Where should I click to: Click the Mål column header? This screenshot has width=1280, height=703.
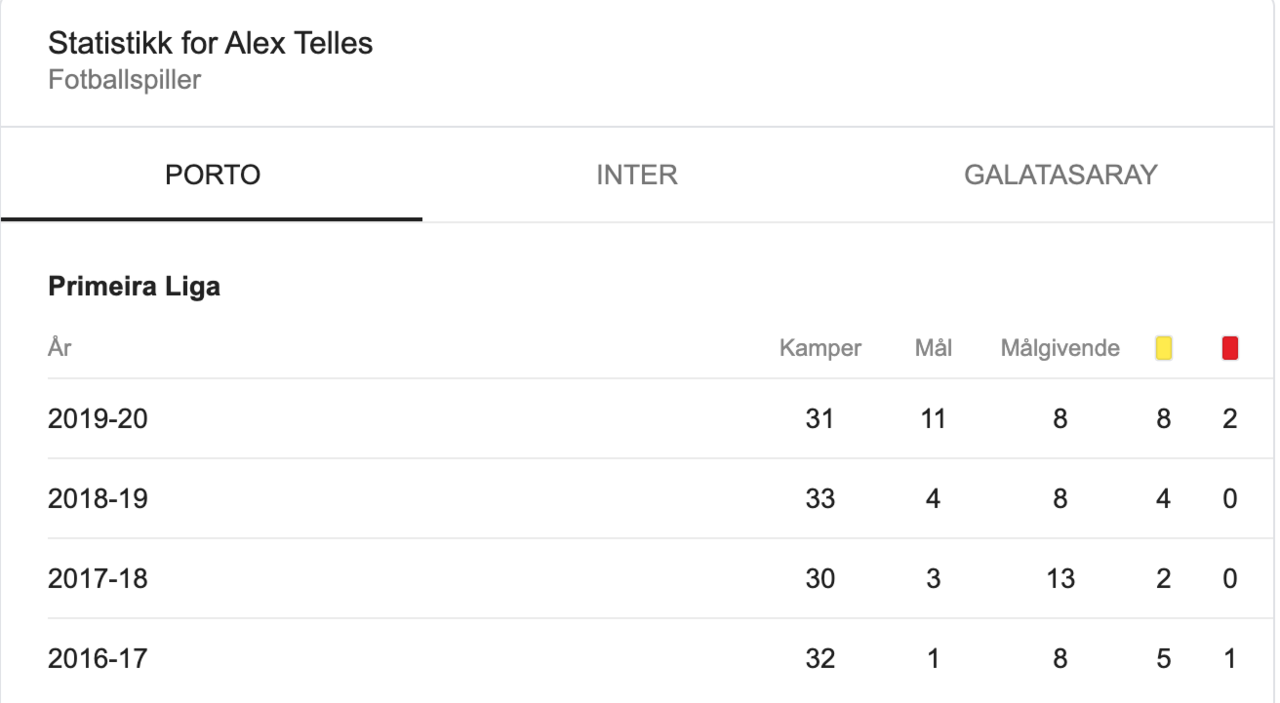coord(933,349)
